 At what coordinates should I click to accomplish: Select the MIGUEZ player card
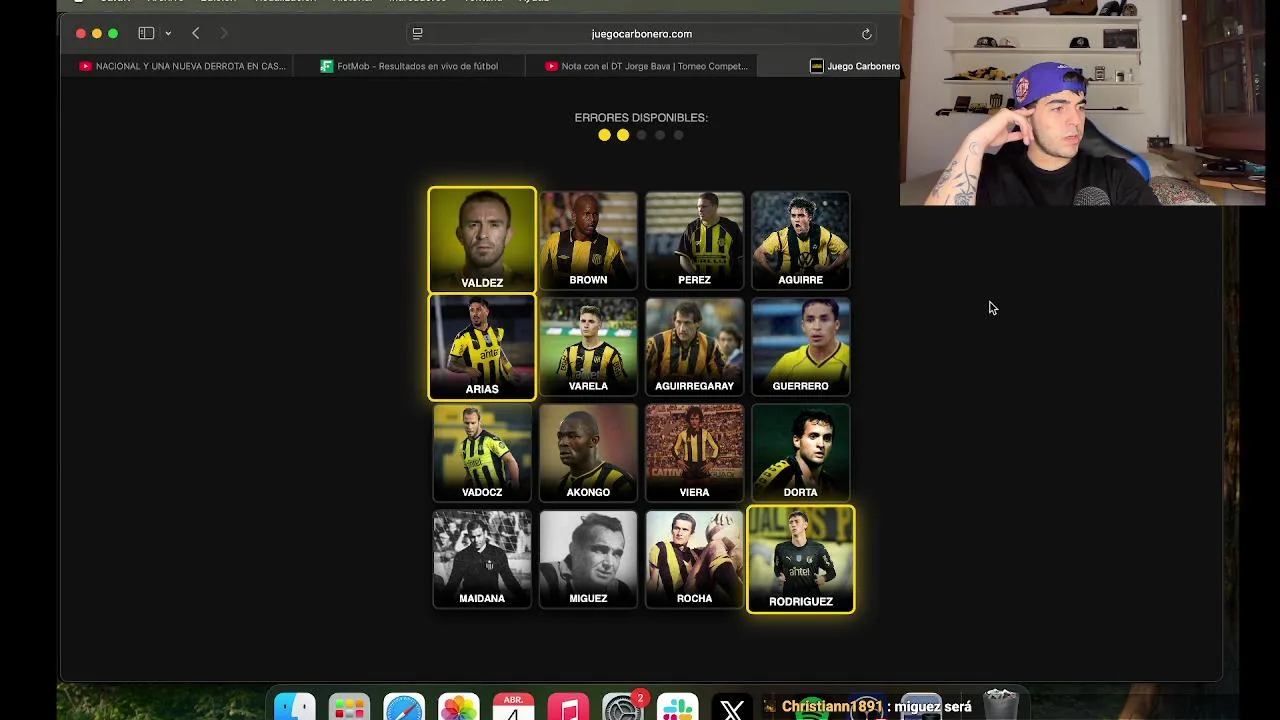pyautogui.click(x=588, y=558)
